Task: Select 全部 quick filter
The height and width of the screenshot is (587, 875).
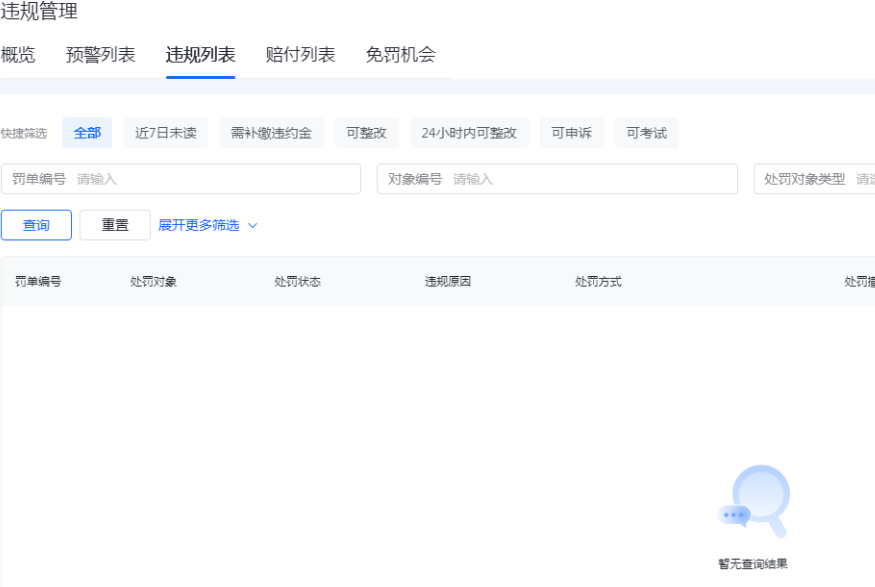Action: (87, 133)
